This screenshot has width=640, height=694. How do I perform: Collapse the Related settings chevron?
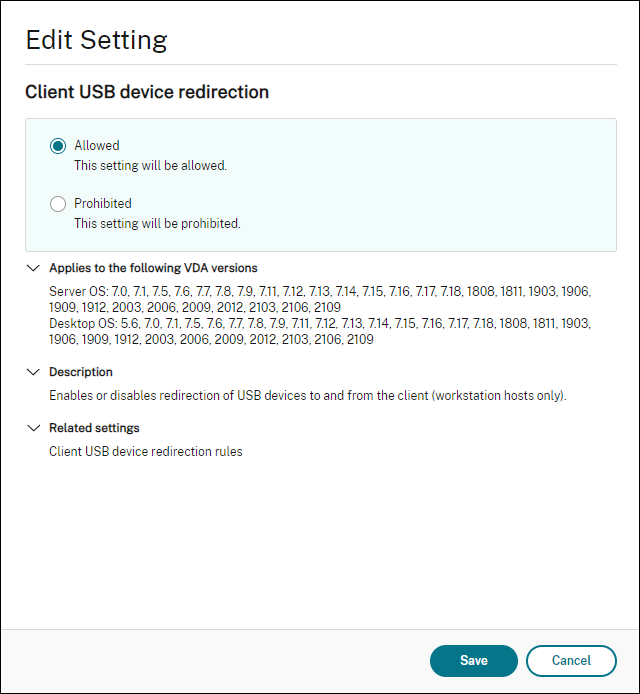click(x=33, y=428)
